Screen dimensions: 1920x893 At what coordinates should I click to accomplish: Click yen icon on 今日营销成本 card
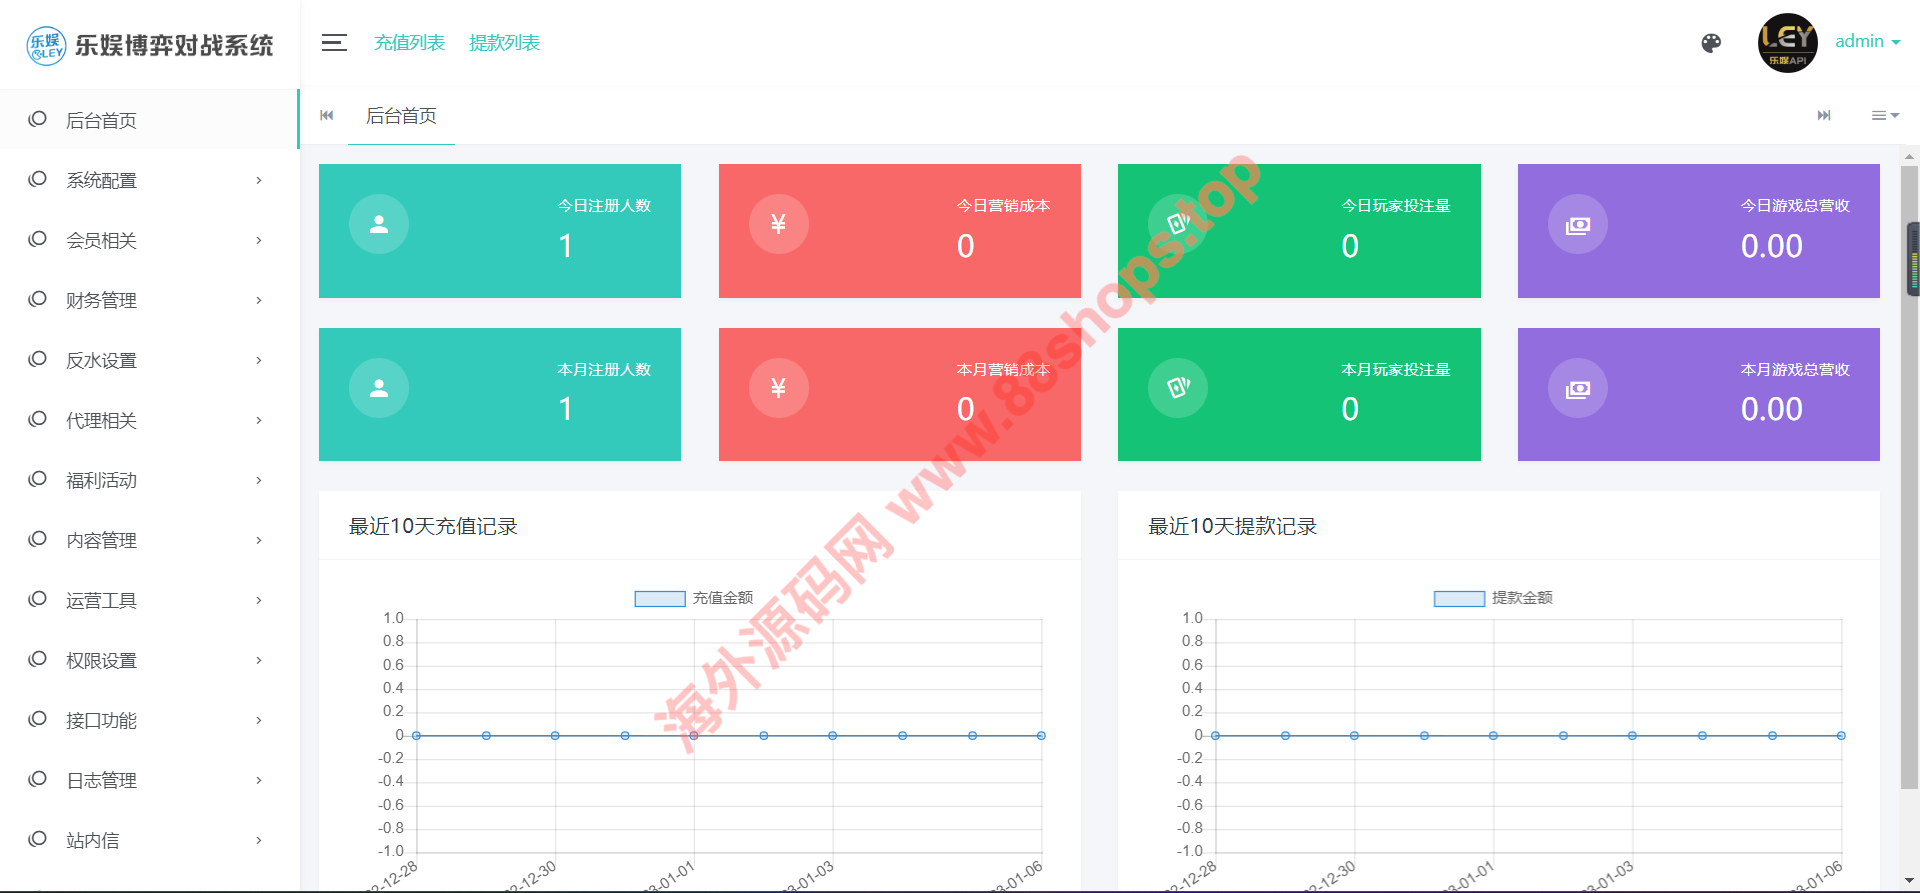[x=778, y=224]
